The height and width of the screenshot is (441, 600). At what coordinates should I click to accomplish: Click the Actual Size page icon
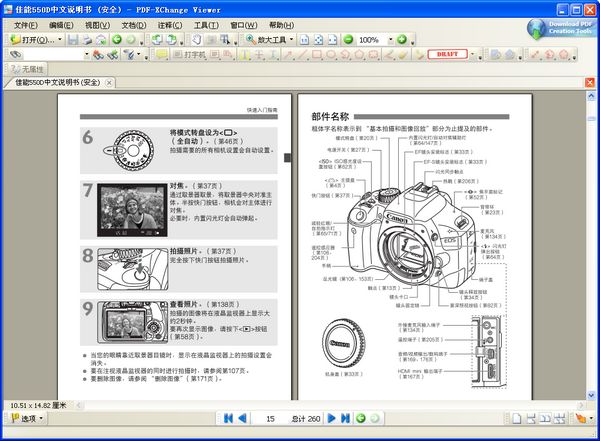click(304, 39)
